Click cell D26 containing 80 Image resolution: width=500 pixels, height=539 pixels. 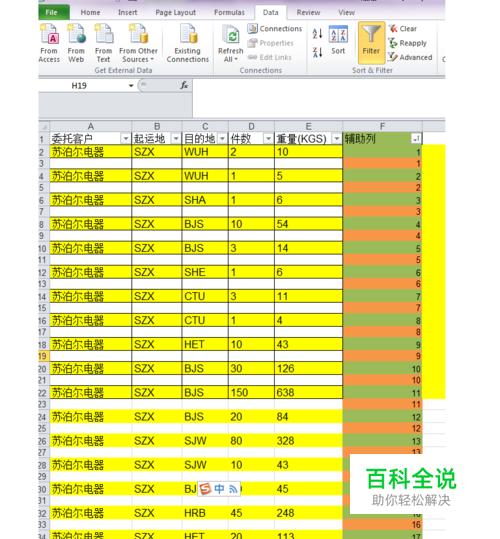click(251, 441)
